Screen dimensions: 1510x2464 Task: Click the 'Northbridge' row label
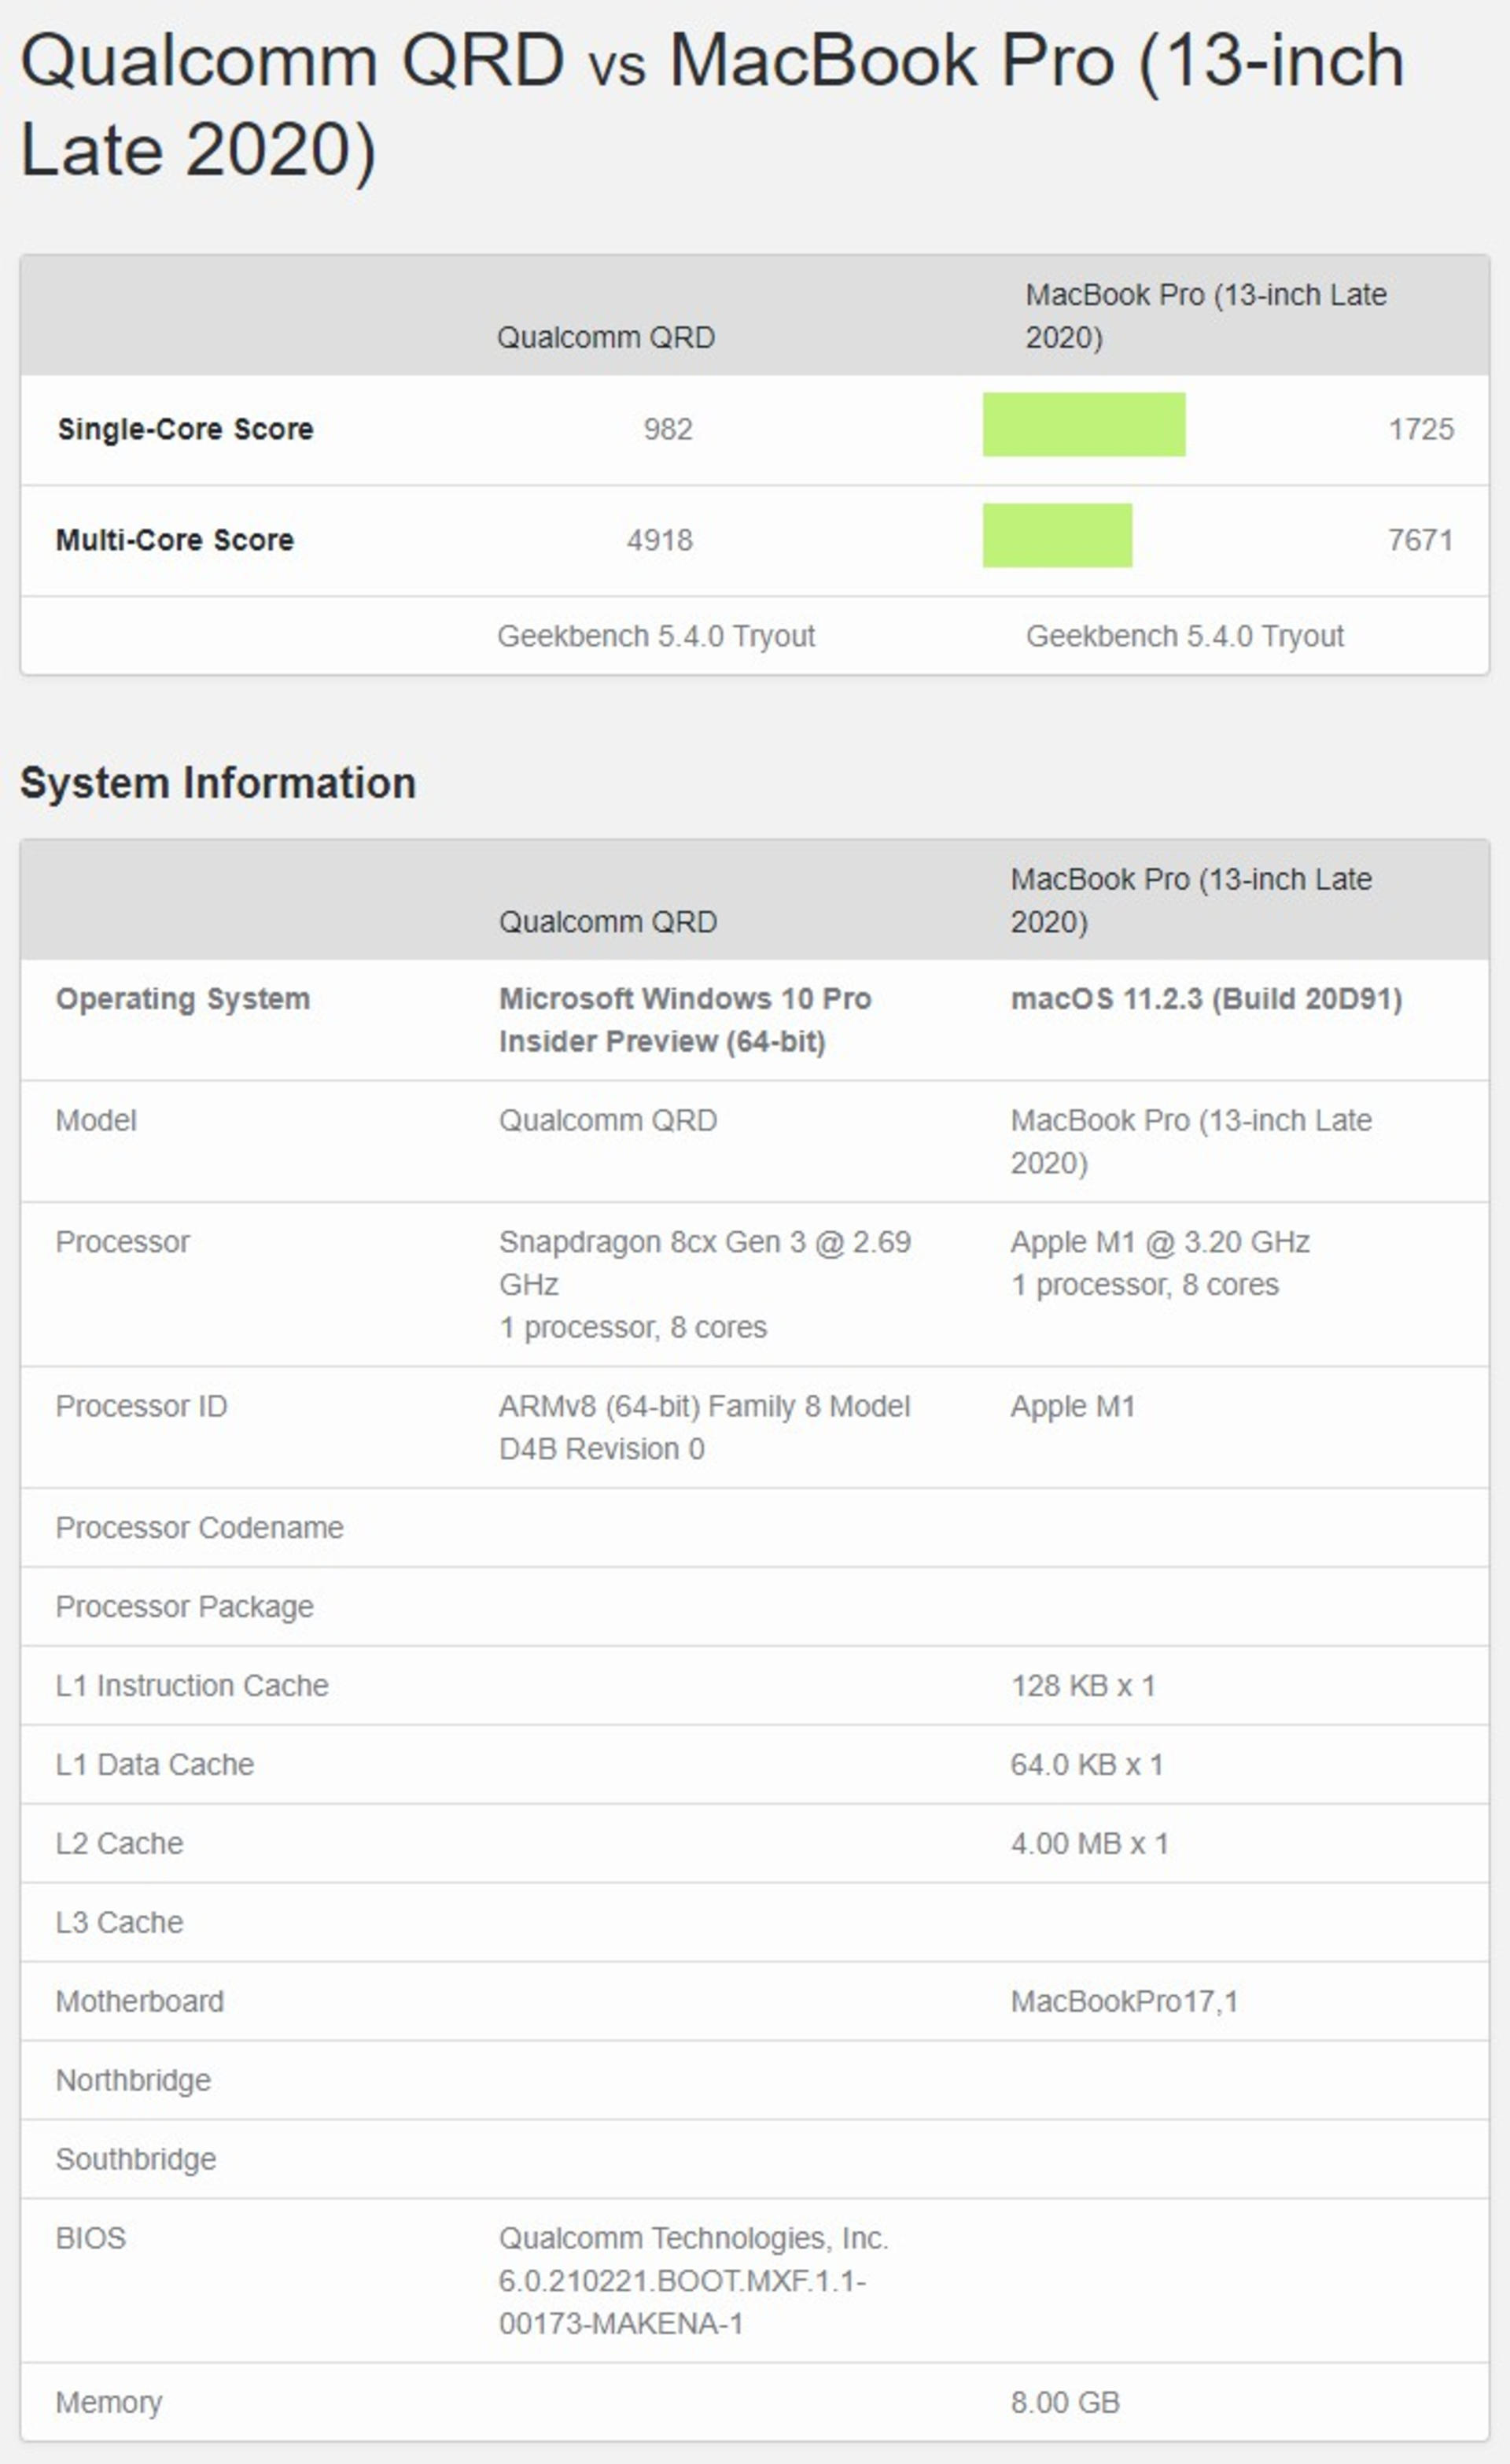(134, 2081)
